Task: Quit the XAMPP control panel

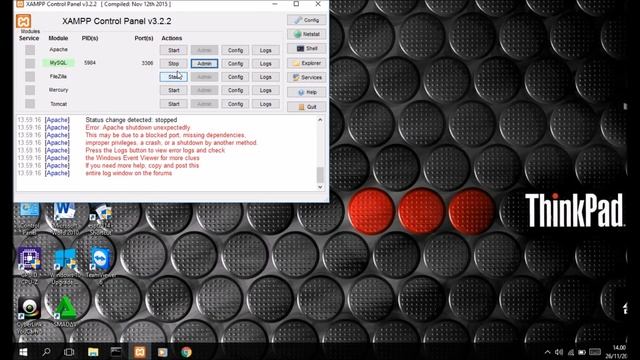Action: tap(307, 107)
